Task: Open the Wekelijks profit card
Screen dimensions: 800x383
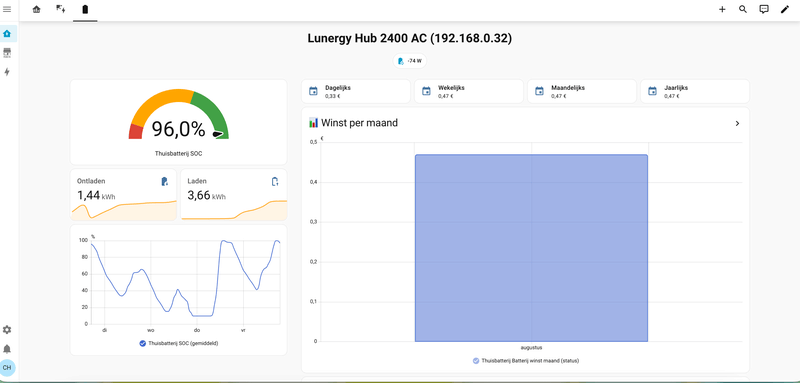Action: (469, 91)
